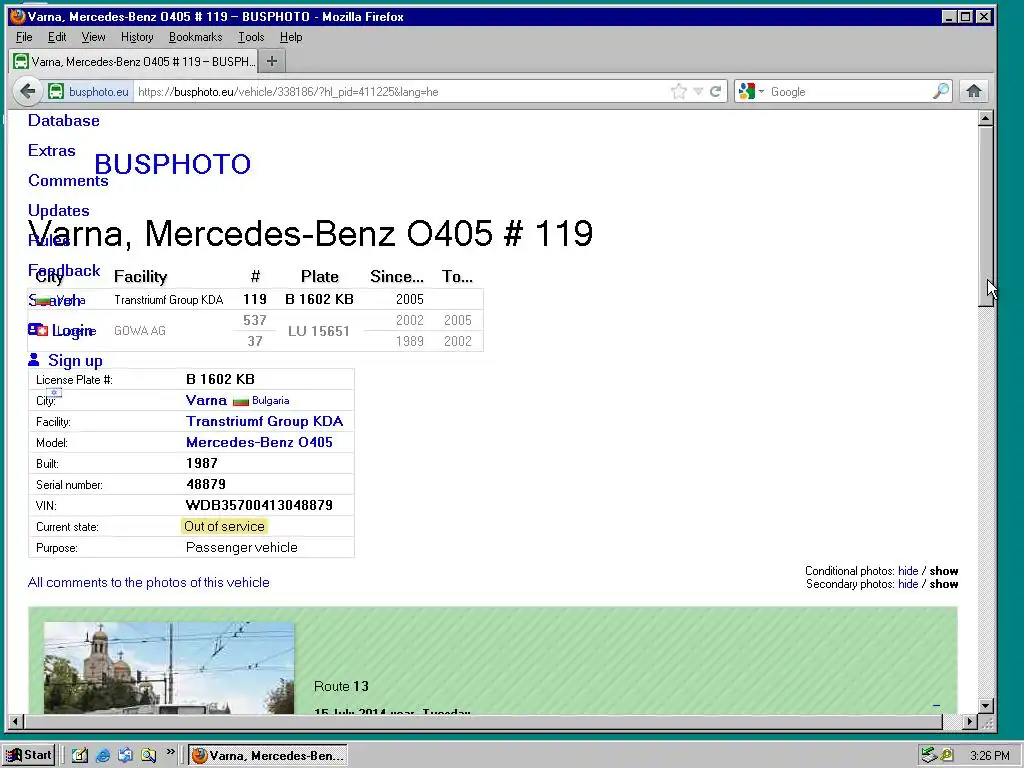Click the Firefox taskbar button
This screenshot has width=1024, height=768.
pos(268,756)
